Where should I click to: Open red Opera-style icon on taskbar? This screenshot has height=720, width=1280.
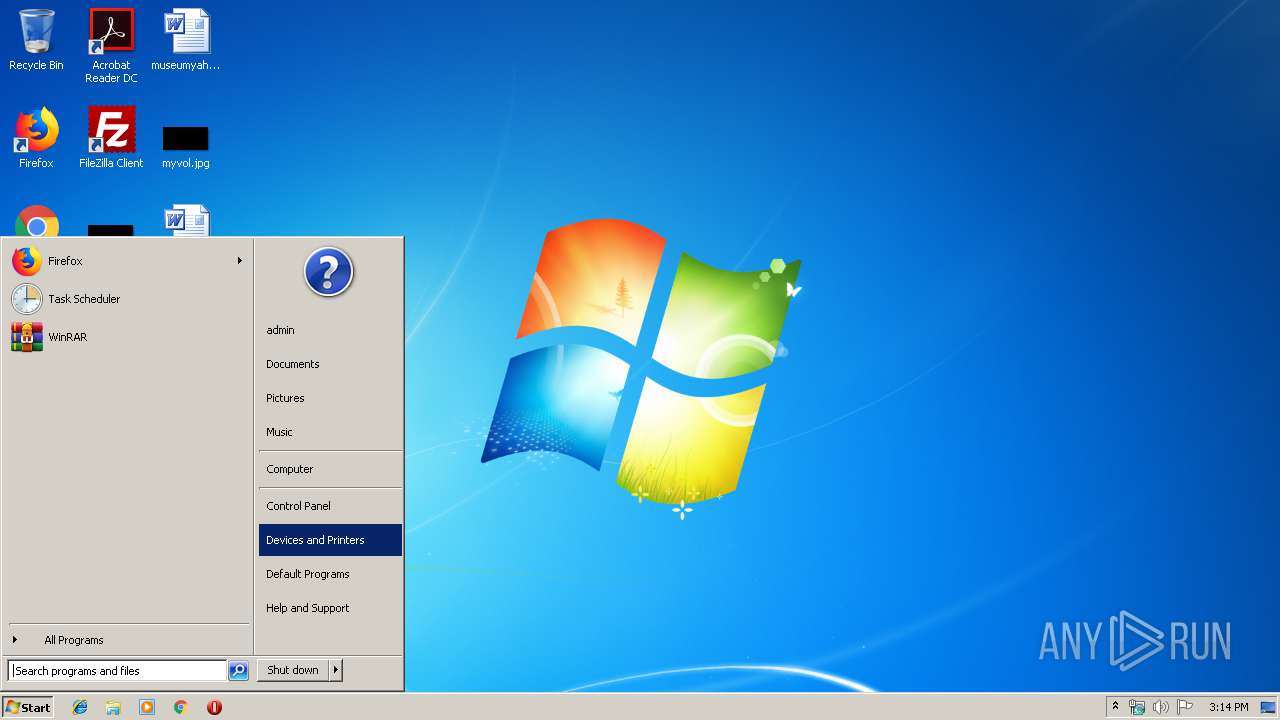coord(214,707)
